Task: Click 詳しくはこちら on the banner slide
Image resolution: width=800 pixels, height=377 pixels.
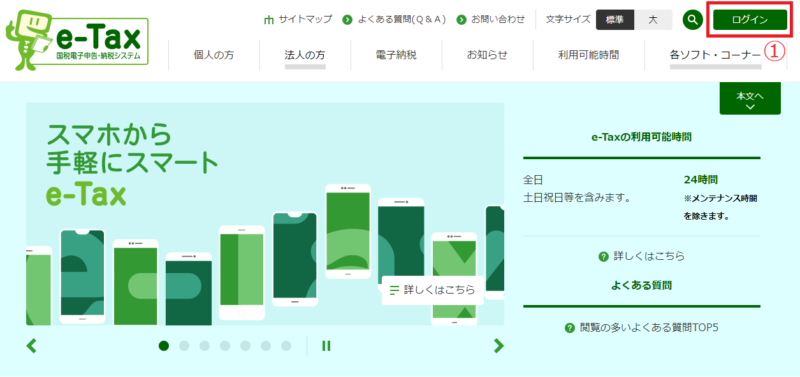Action: click(x=433, y=290)
